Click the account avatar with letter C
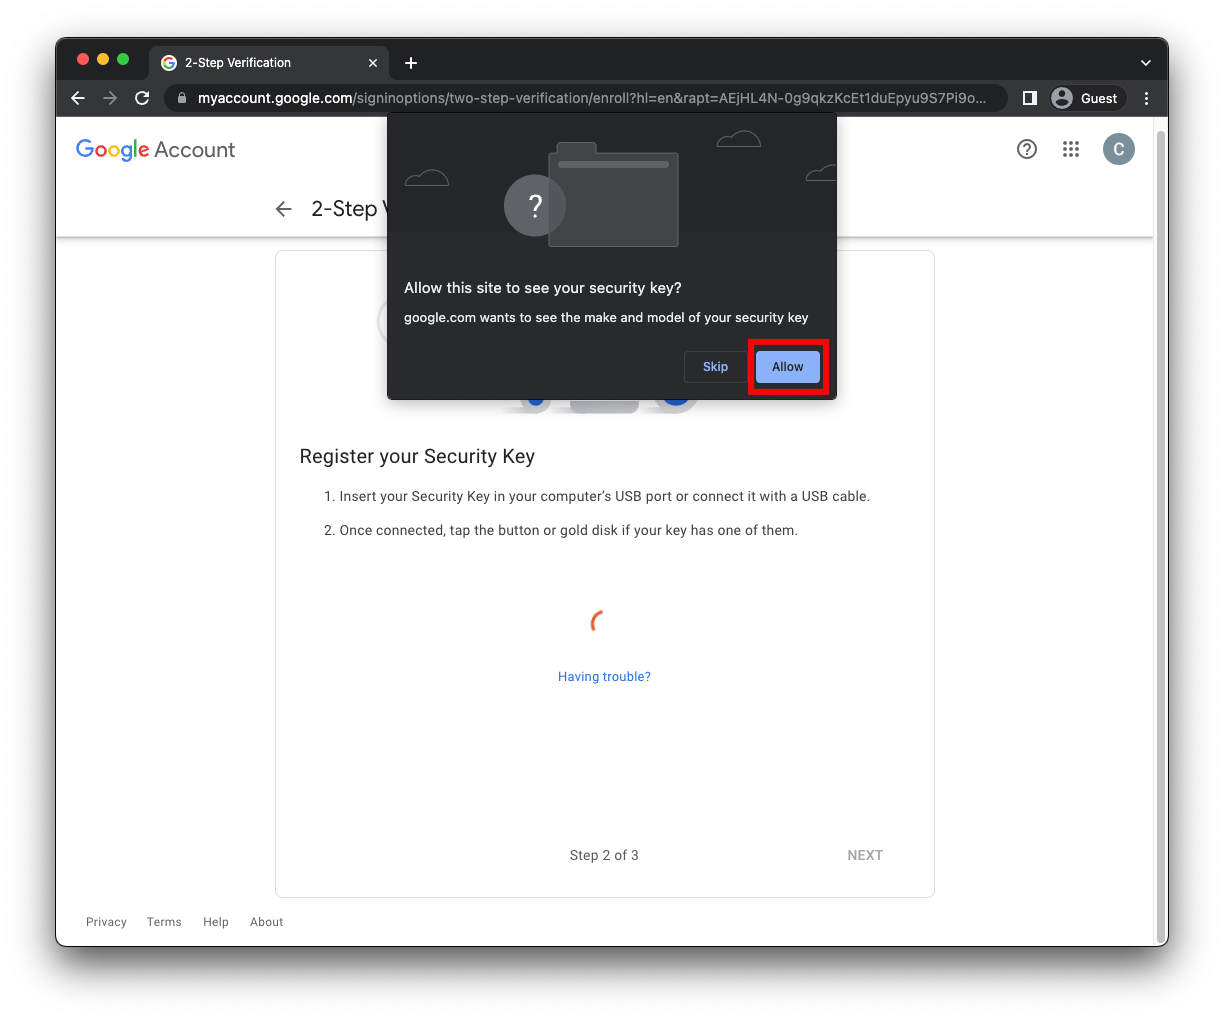The height and width of the screenshot is (1020, 1224). coord(1119,149)
